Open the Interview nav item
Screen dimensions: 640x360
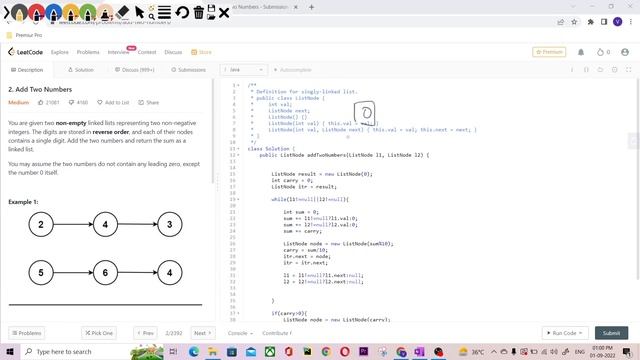click(x=118, y=52)
